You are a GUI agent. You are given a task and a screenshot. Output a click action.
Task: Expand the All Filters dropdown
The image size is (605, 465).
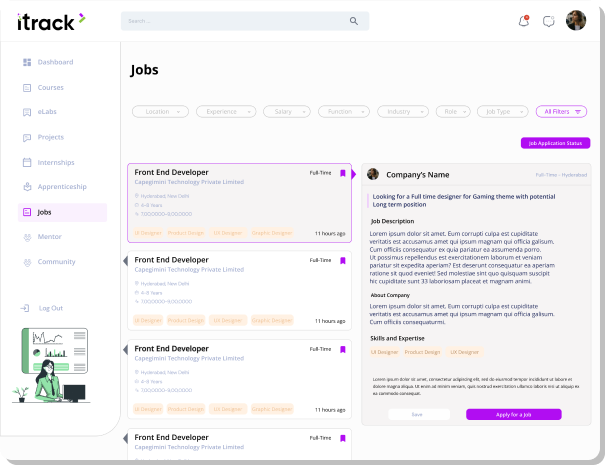(x=561, y=112)
